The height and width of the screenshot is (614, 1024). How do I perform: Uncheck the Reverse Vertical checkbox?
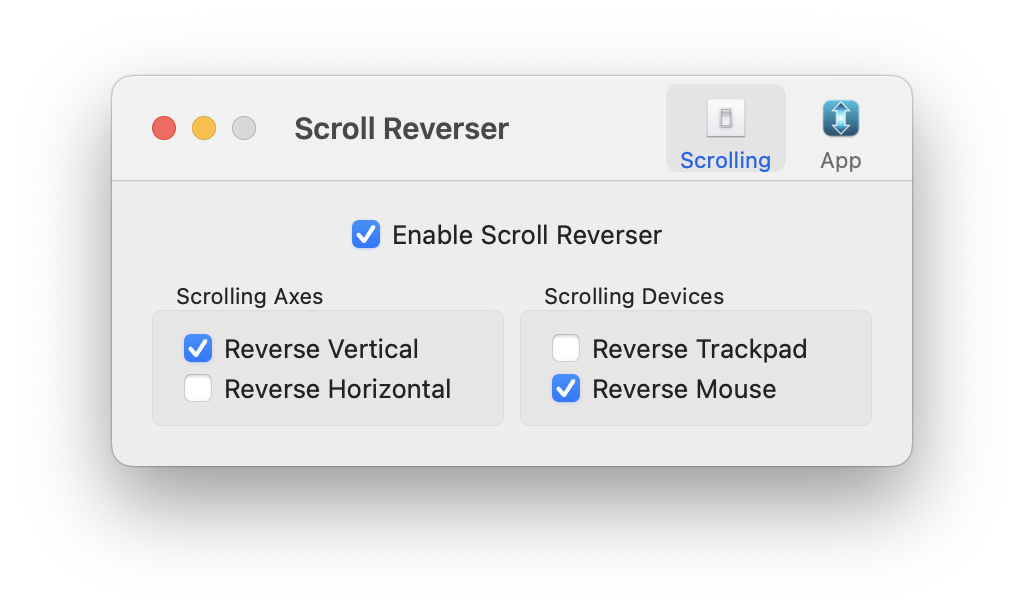click(x=198, y=349)
